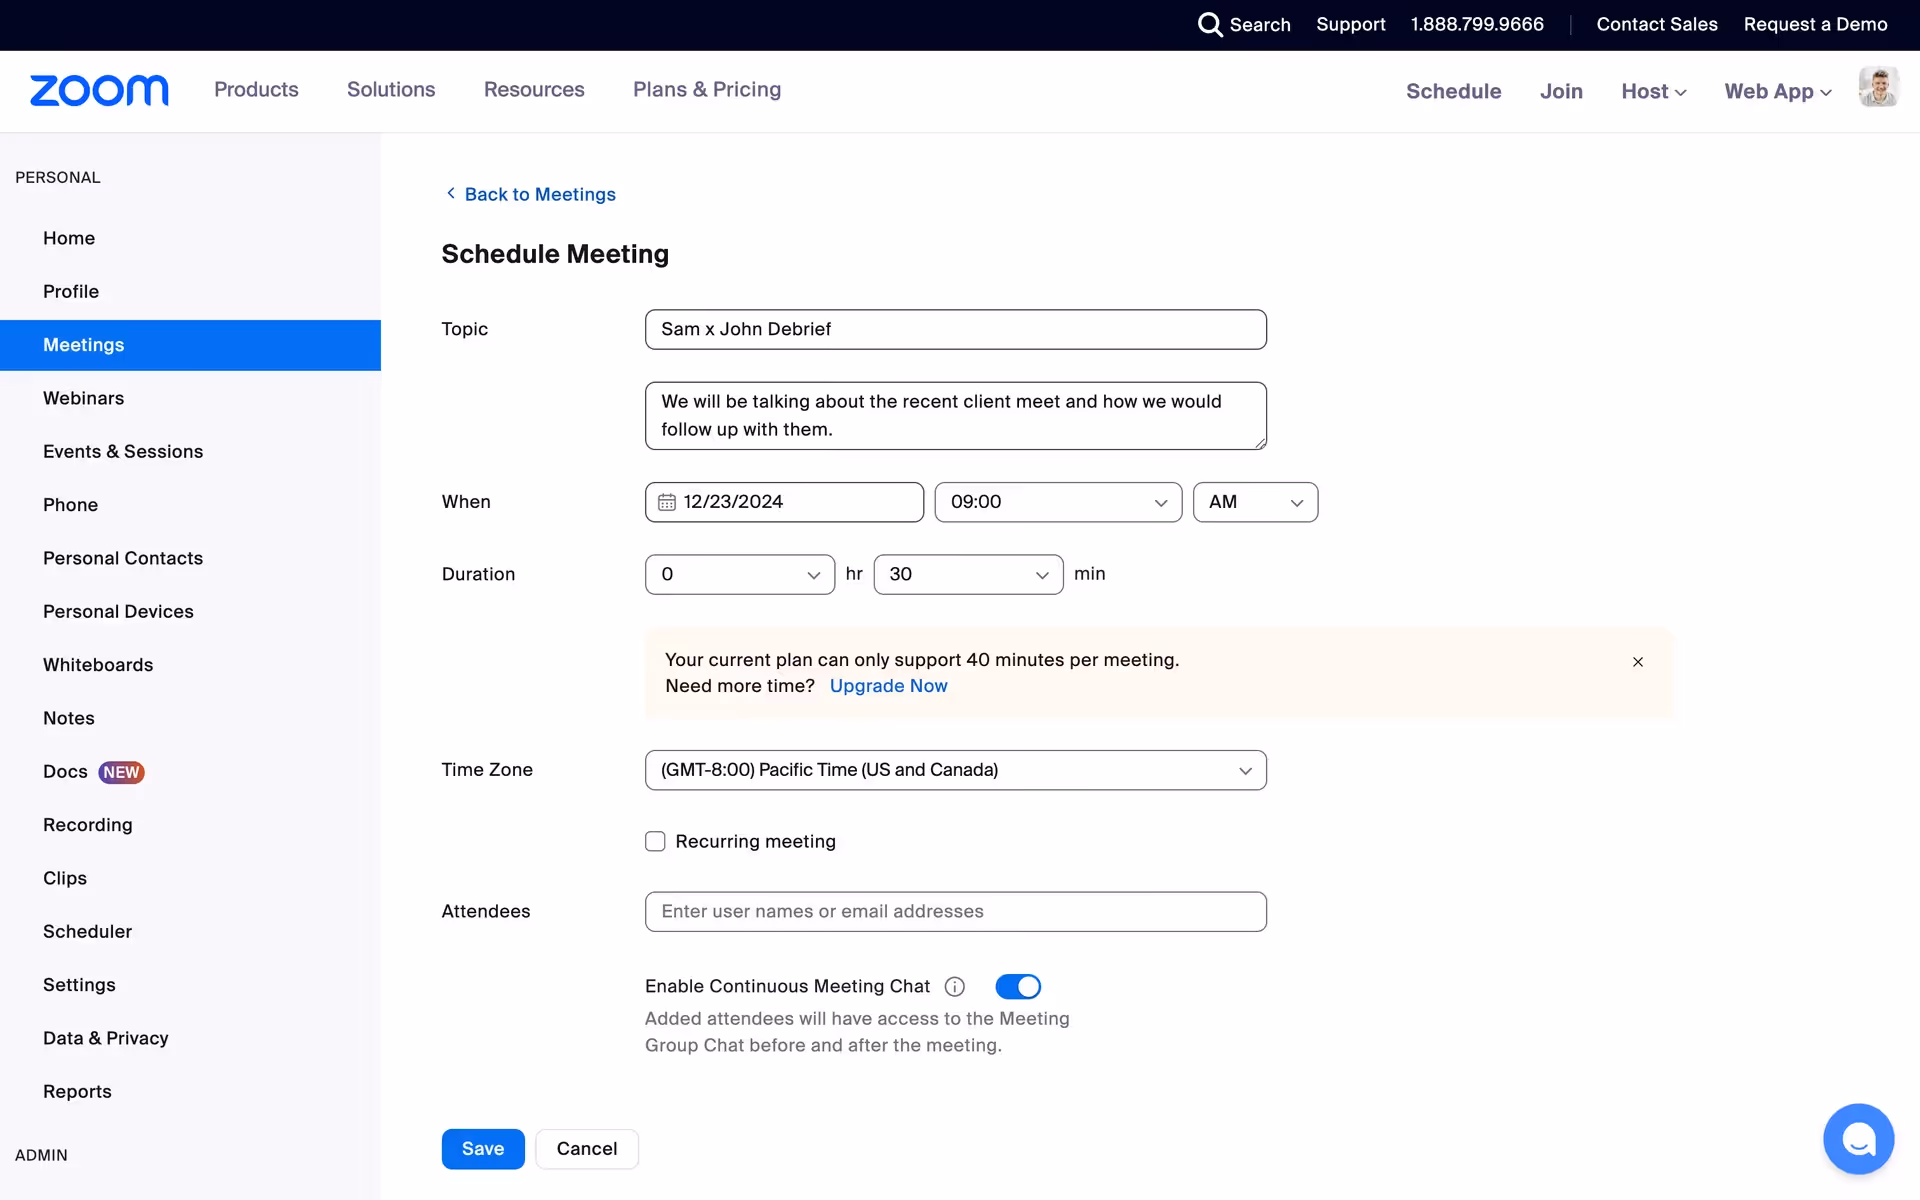Open the chat support bubble
Screen dimensions: 1920x1200
click(x=1857, y=1138)
